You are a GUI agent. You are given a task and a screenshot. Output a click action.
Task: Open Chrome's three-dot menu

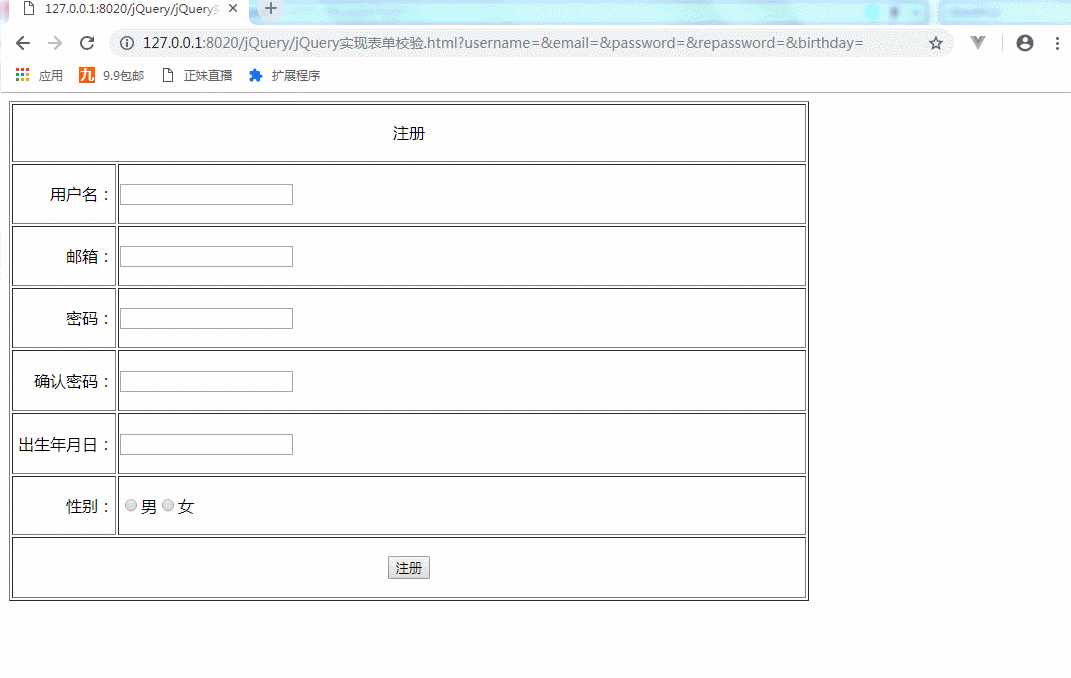pyautogui.click(x=1057, y=43)
